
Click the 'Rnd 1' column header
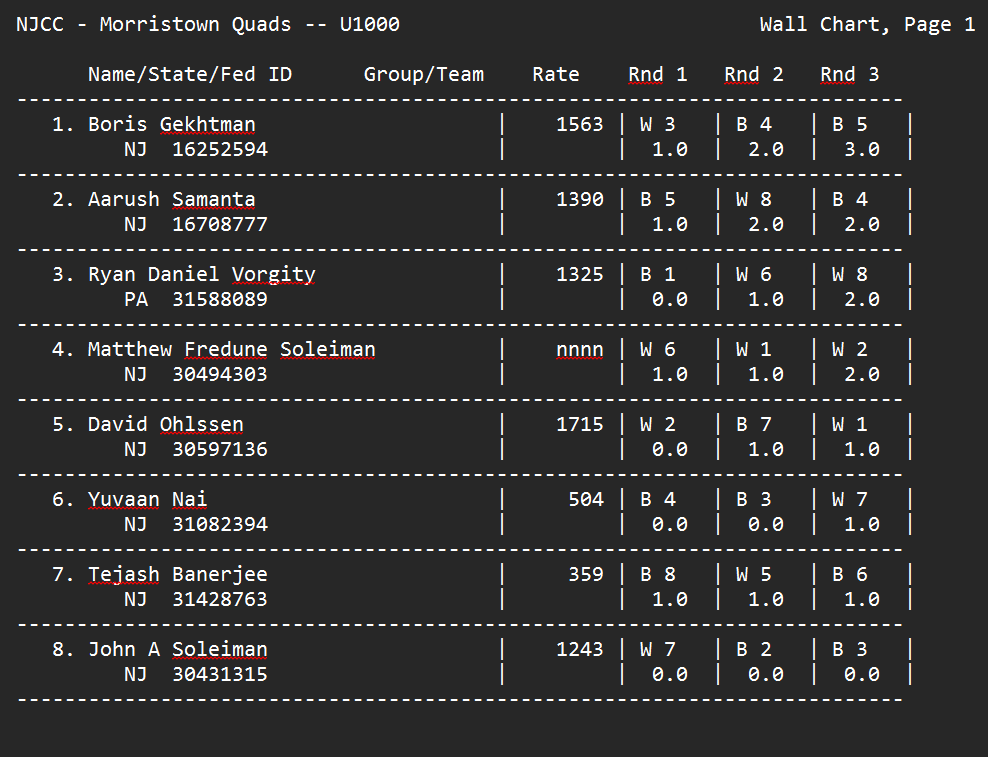[657, 74]
